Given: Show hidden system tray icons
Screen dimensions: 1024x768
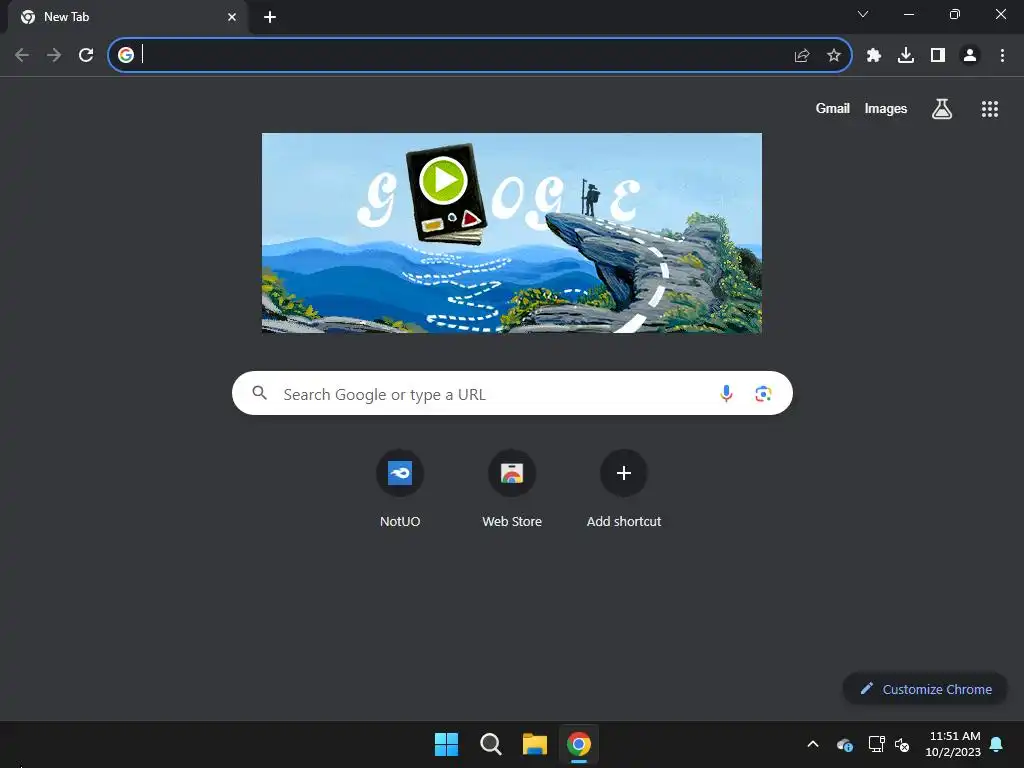Looking at the screenshot, I should point(813,744).
